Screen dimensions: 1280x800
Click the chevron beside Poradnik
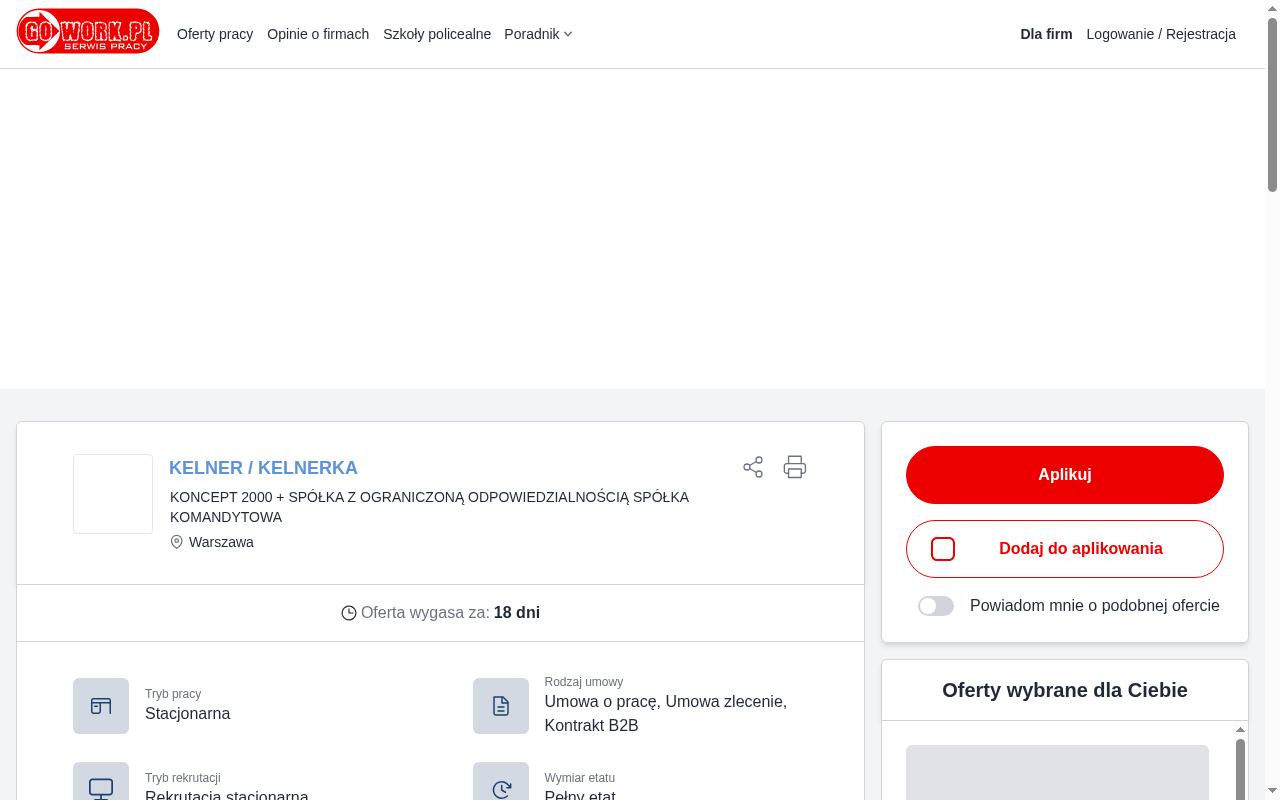[x=568, y=34]
